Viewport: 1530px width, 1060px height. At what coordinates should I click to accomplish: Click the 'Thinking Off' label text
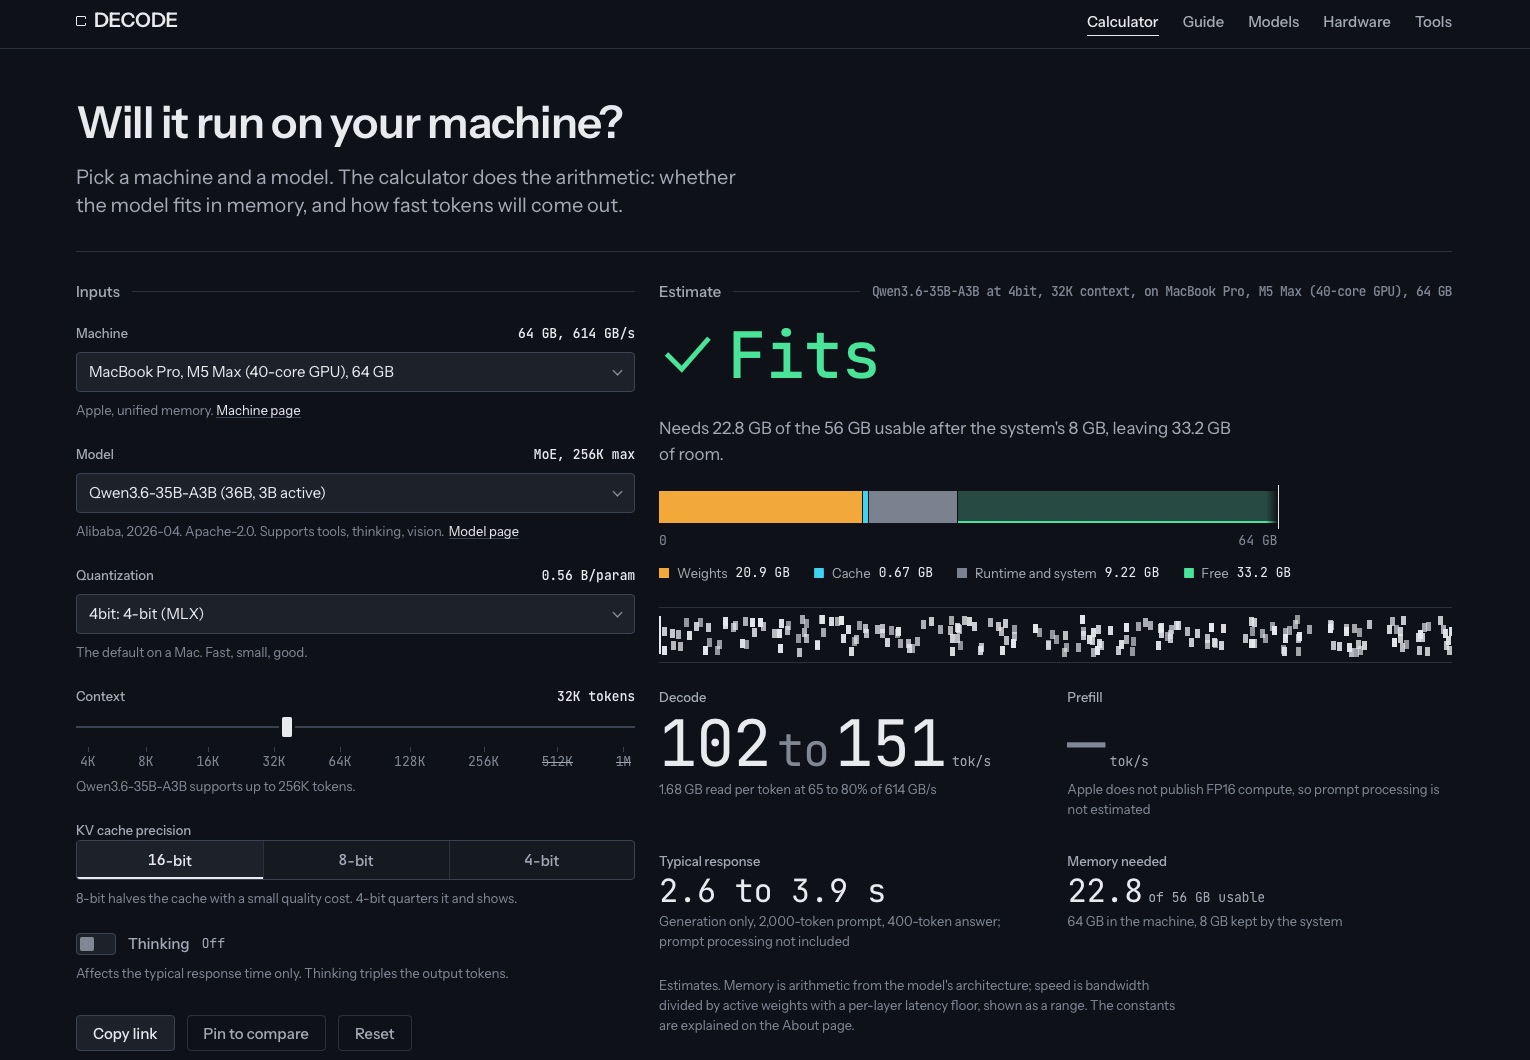tap(176, 944)
